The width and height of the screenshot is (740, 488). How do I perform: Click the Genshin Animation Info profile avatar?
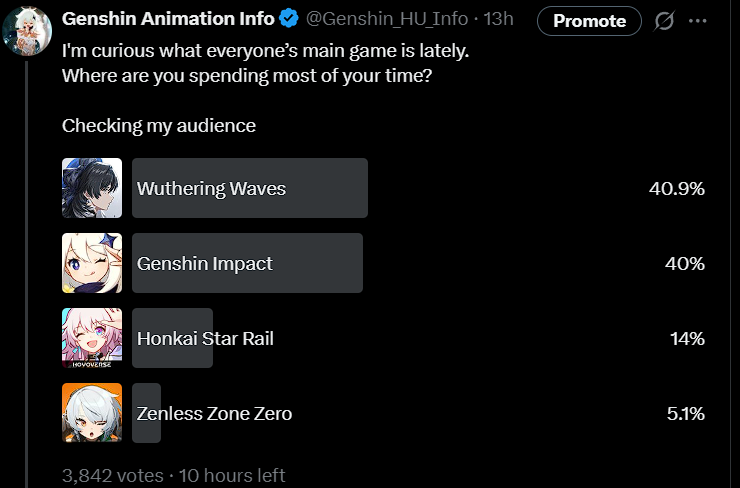(x=27, y=29)
